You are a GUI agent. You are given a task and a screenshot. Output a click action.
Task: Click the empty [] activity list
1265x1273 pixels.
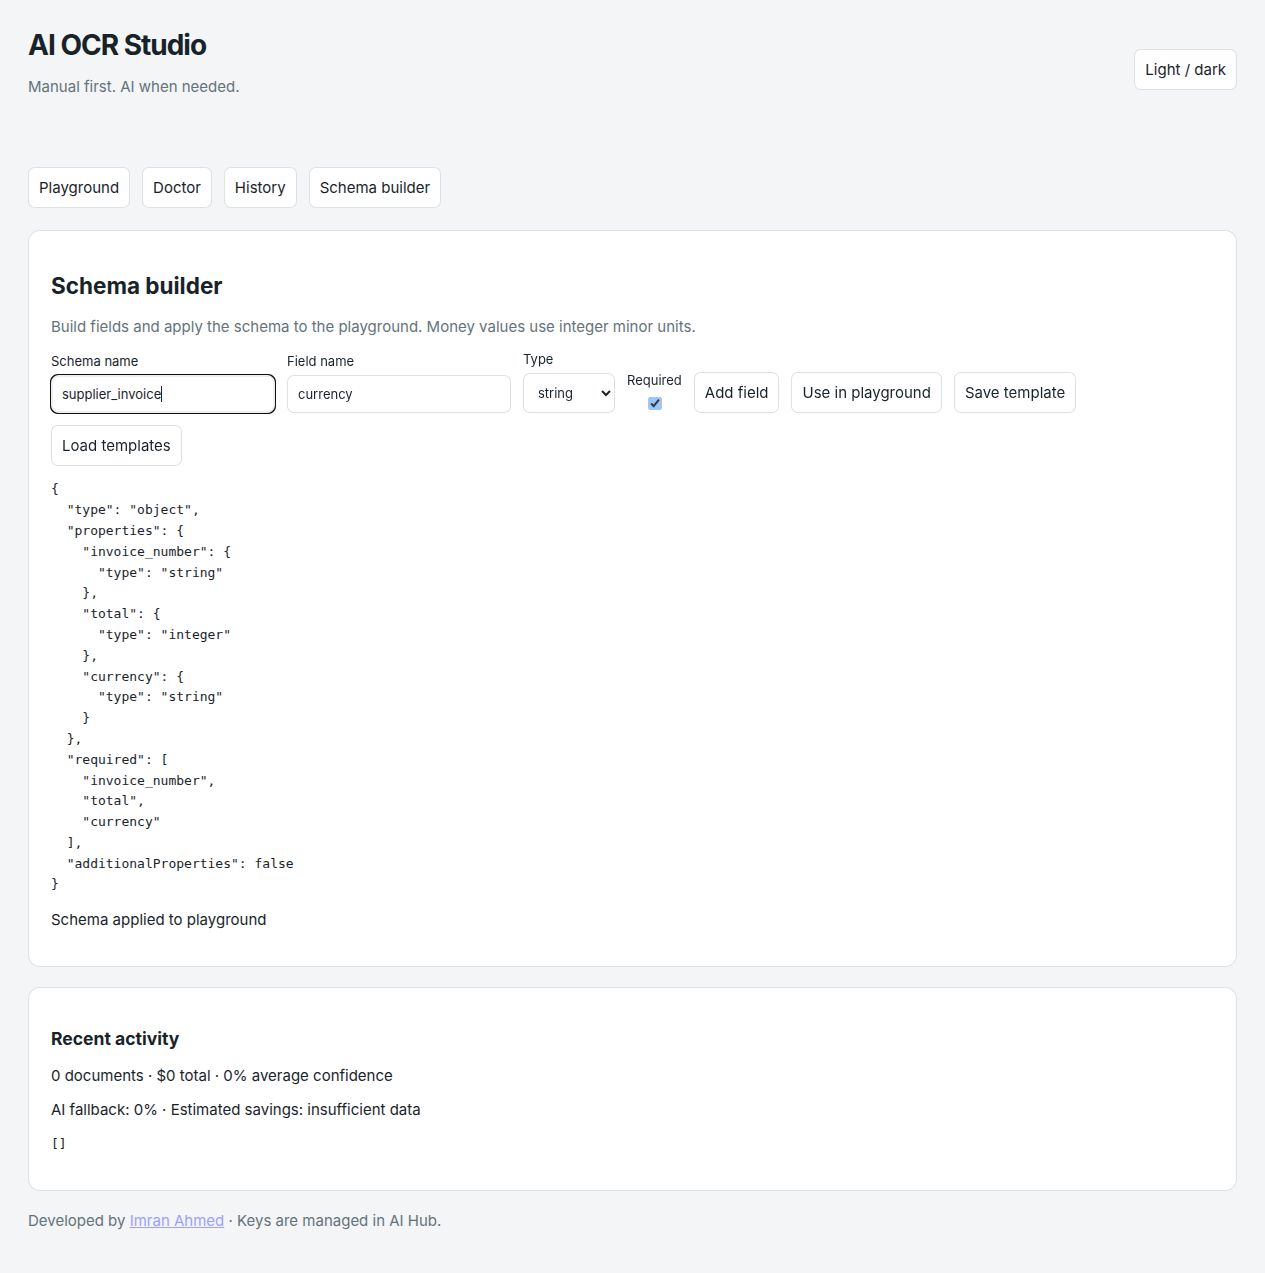click(x=59, y=1143)
